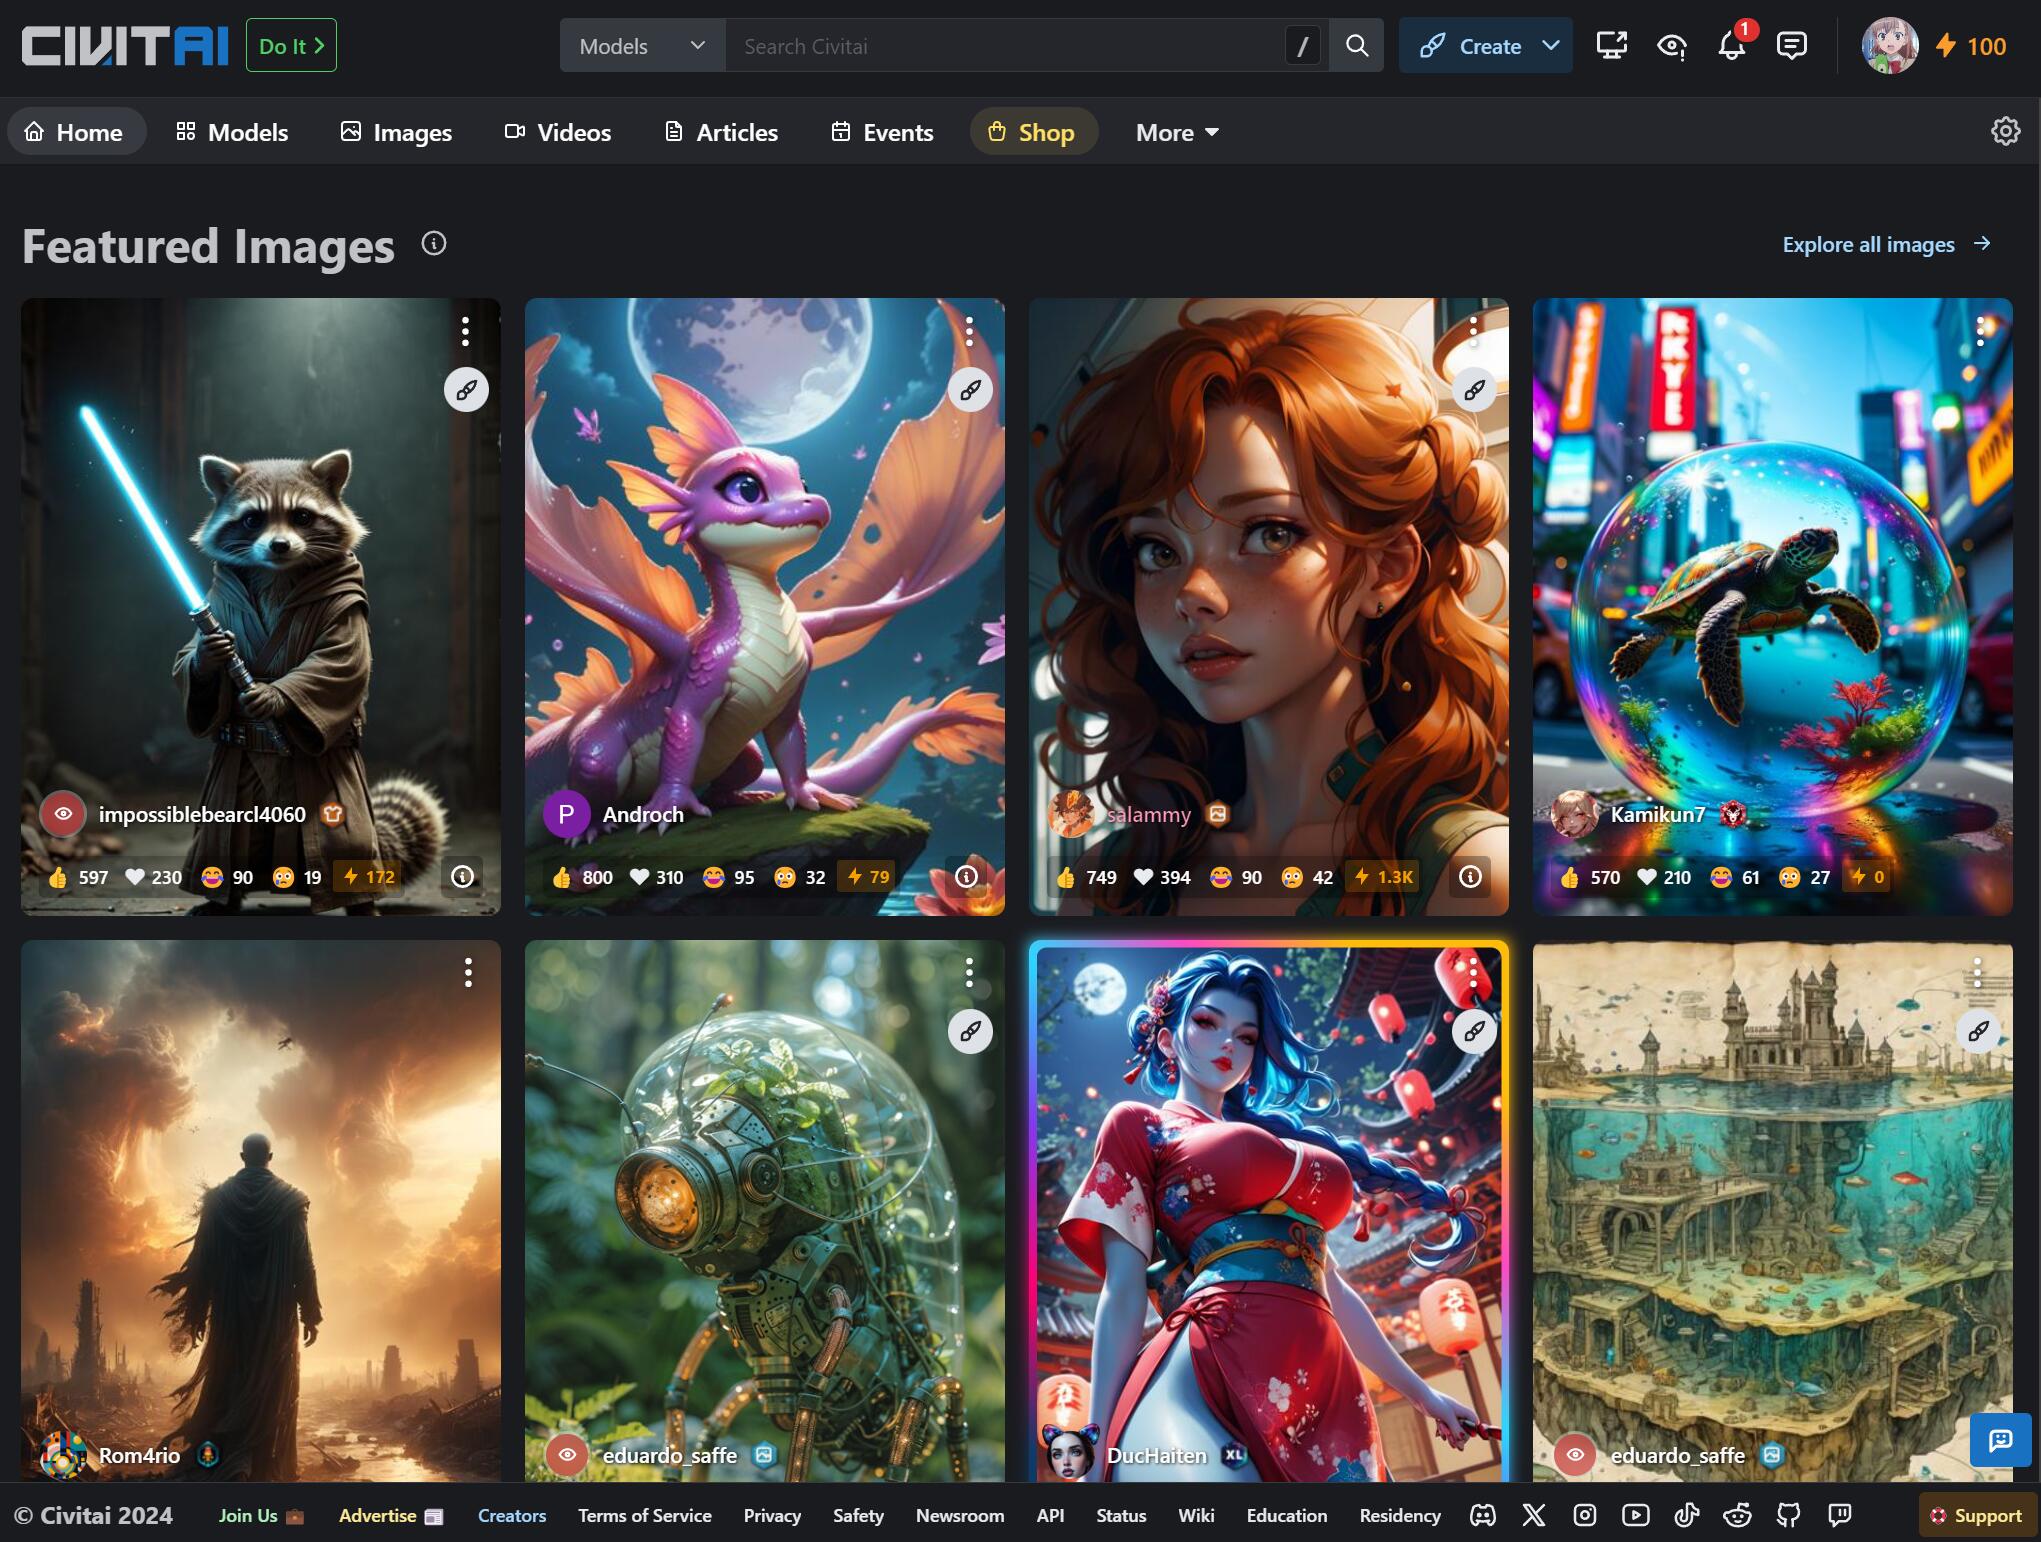Switch to Images tab

coord(396,132)
